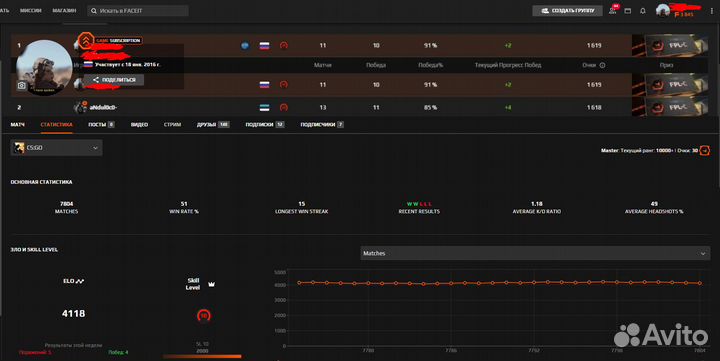Select the СТАТИСТИКА tab

coord(56,124)
